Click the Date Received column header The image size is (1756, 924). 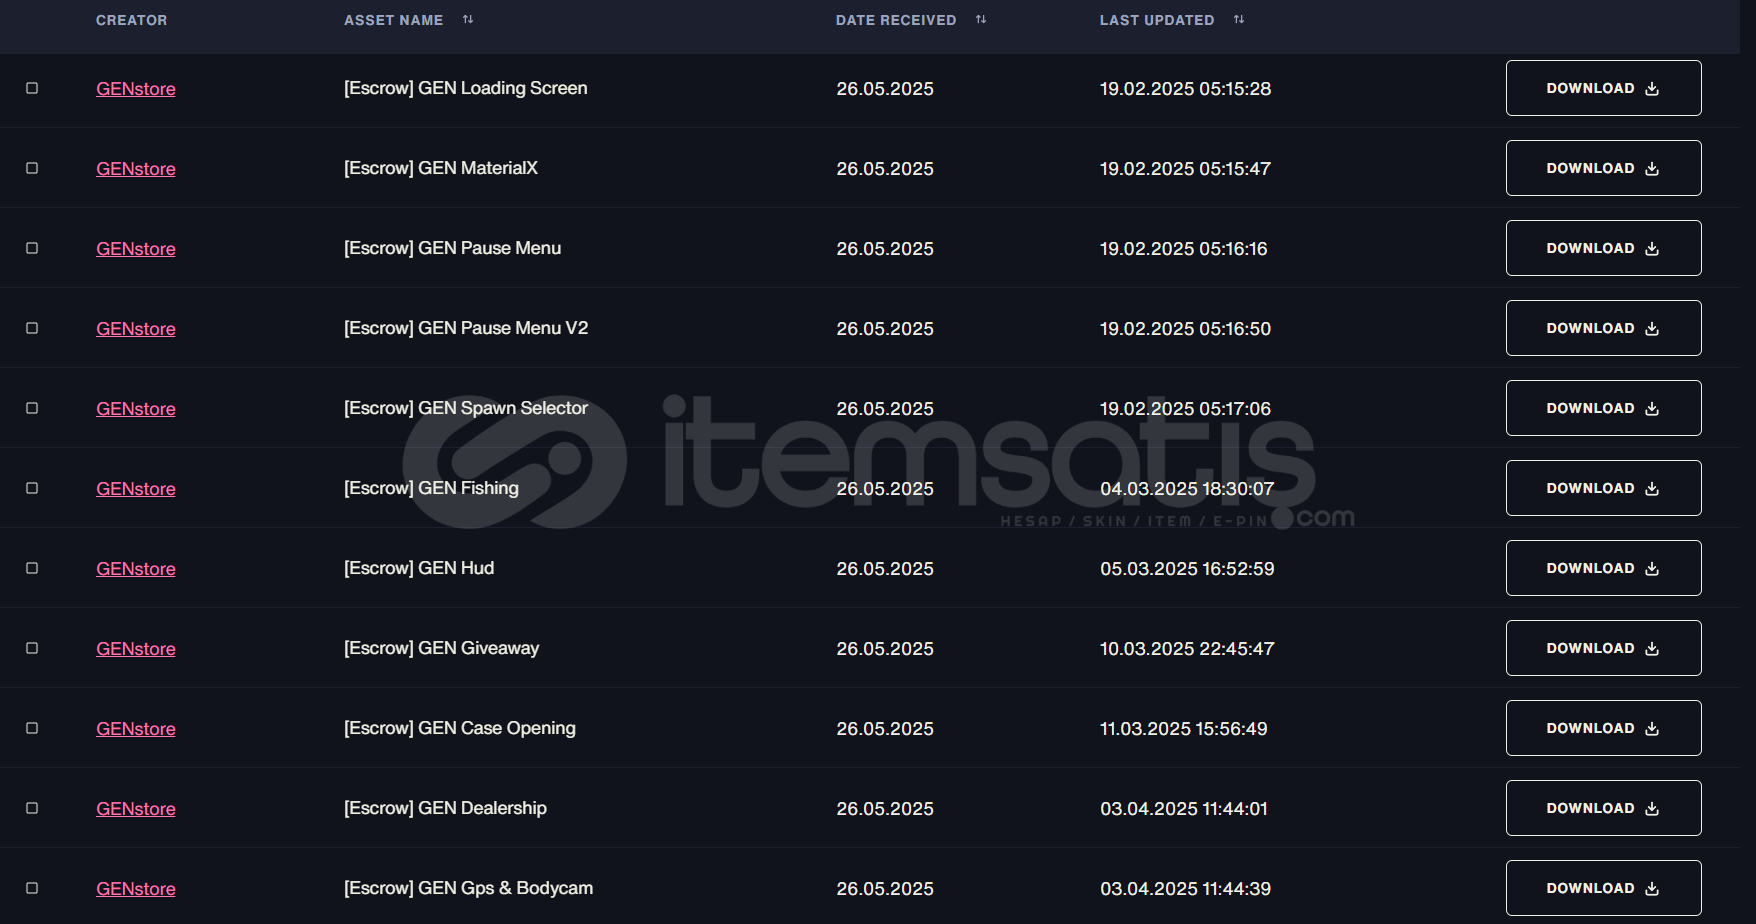[895, 20]
